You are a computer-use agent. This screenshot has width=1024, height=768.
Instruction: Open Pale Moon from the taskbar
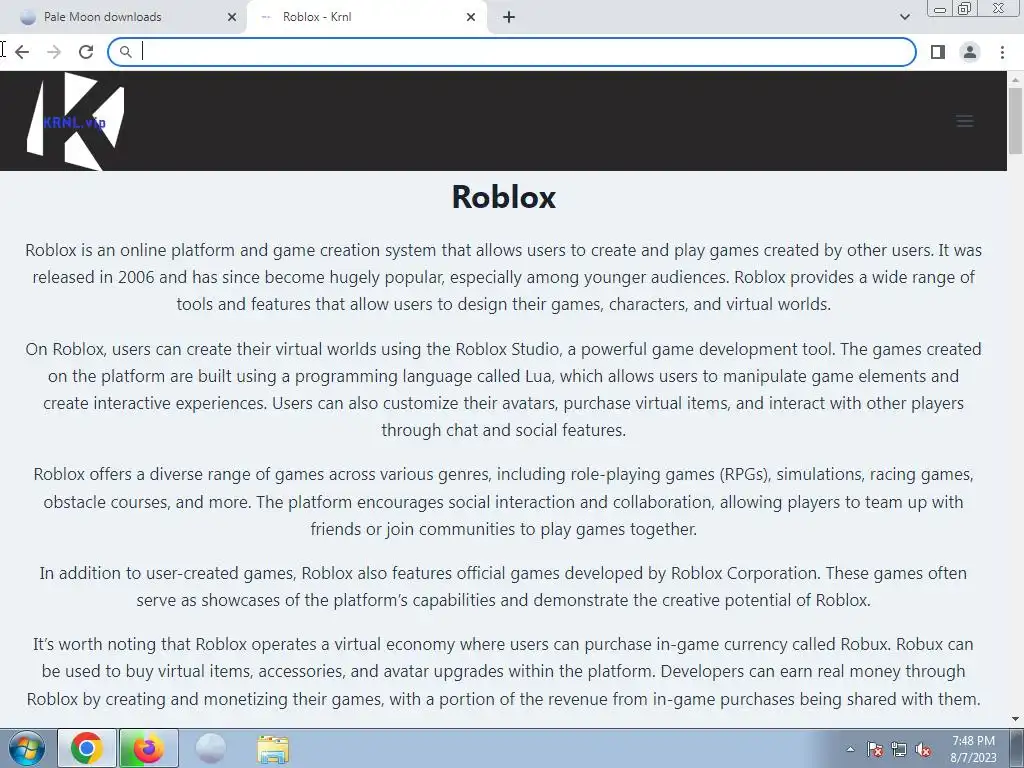210,748
